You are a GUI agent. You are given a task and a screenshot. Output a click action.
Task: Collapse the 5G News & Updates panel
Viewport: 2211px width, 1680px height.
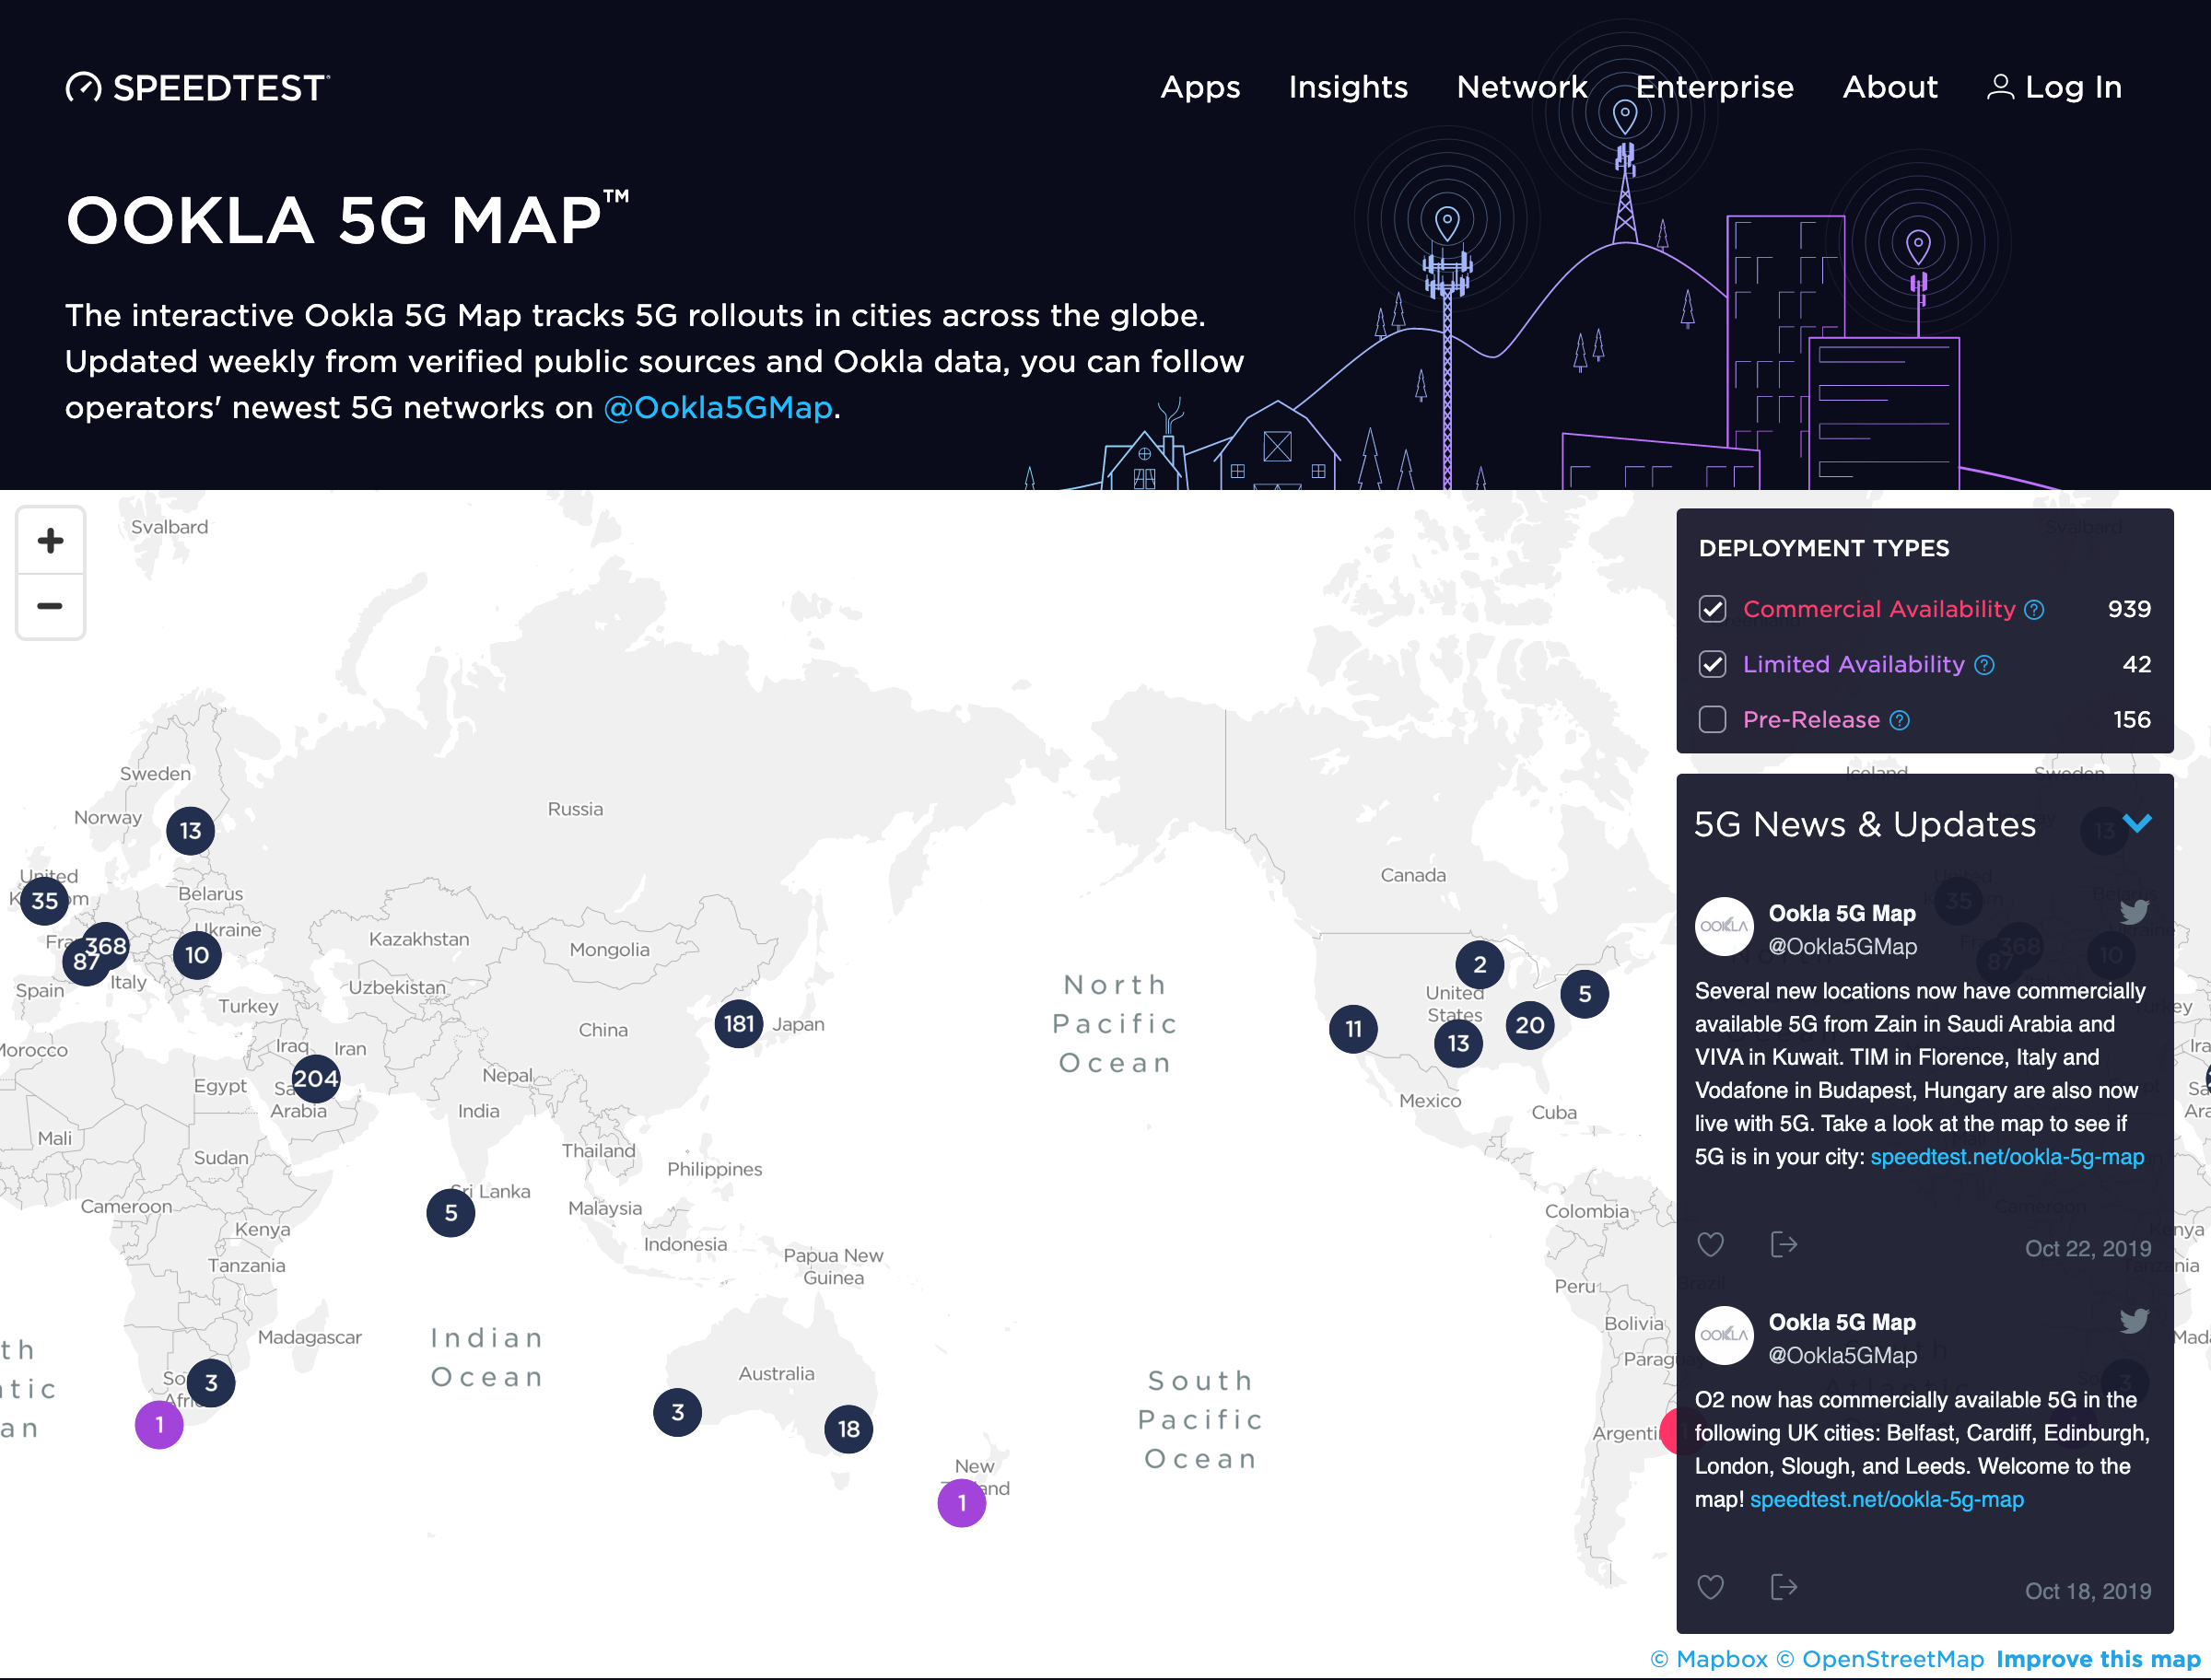click(2137, 824)
